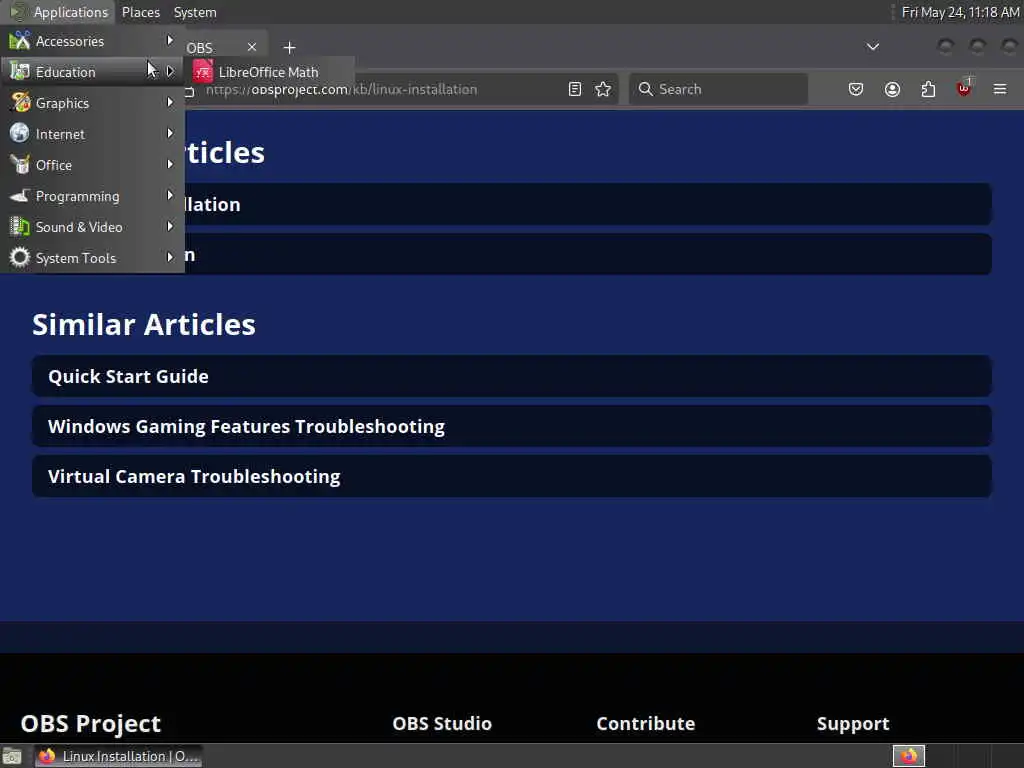This screenshot has width=1024, height=768.
Task: Open the Office menu category
Action: (92, 165)
